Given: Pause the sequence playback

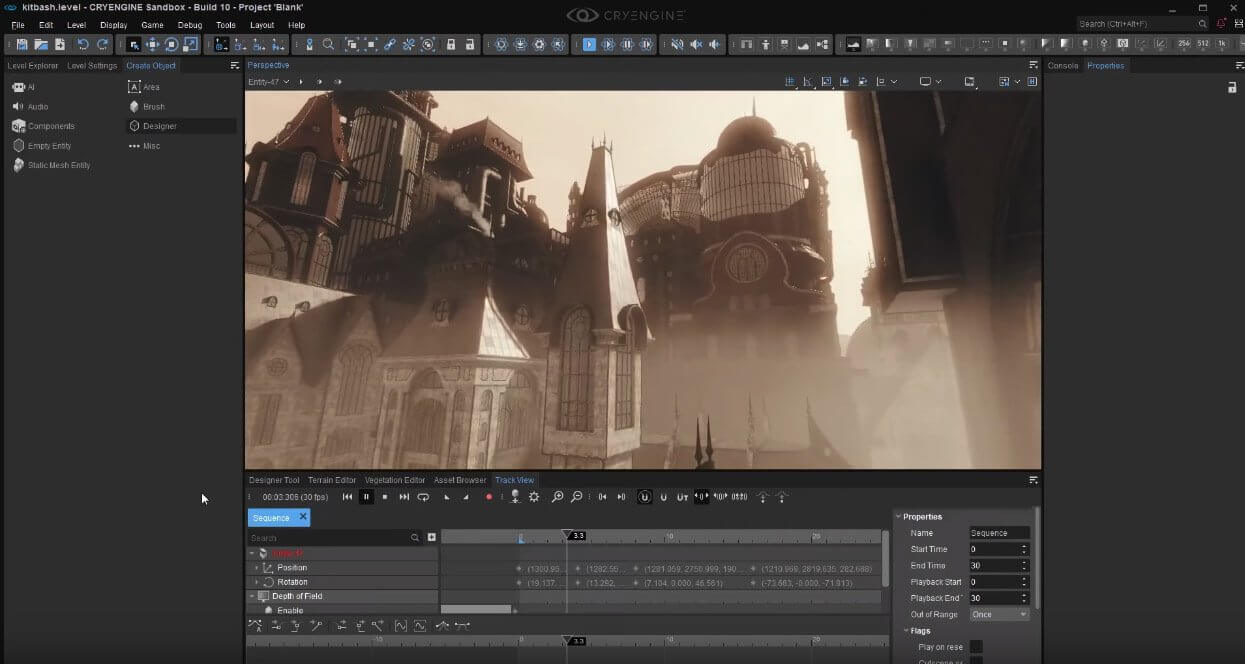Looking at the screenshot, I should tap(366, 497).
